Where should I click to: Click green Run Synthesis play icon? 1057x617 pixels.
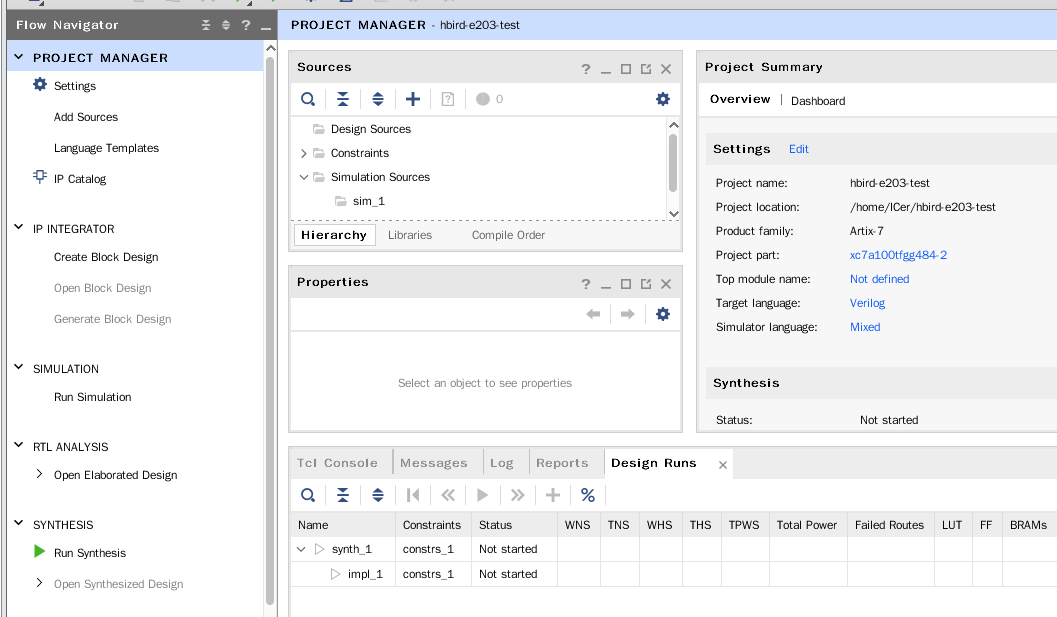(39, 552)
